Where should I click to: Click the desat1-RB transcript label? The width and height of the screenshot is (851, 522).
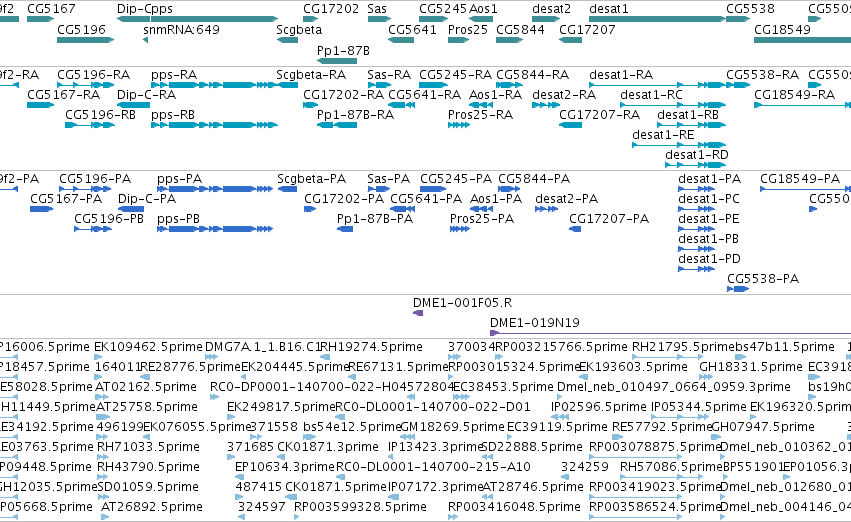tap(688, 114)
